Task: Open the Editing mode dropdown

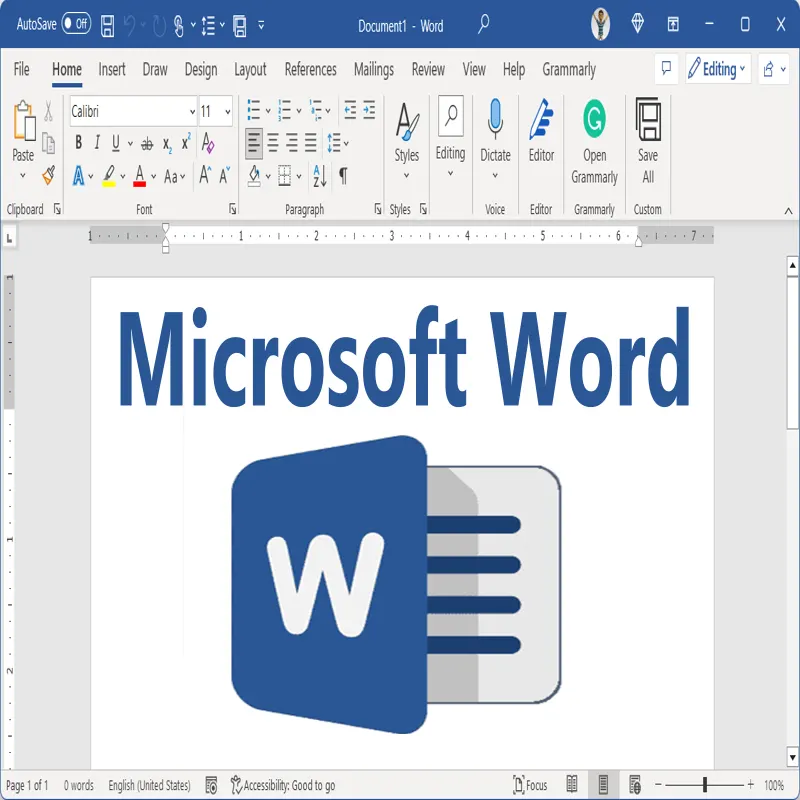Action: pyautogui.click(x=718, y=68)
